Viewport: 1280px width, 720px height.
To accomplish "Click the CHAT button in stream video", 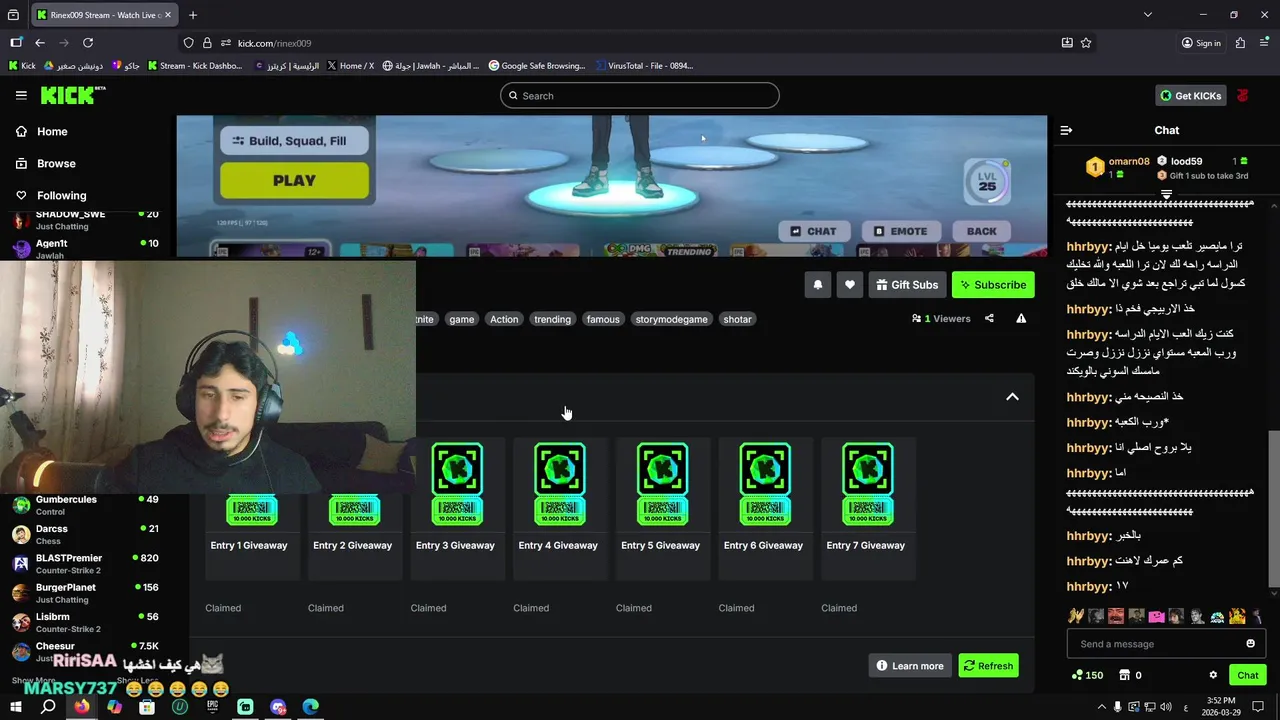I will click(814, 231).
